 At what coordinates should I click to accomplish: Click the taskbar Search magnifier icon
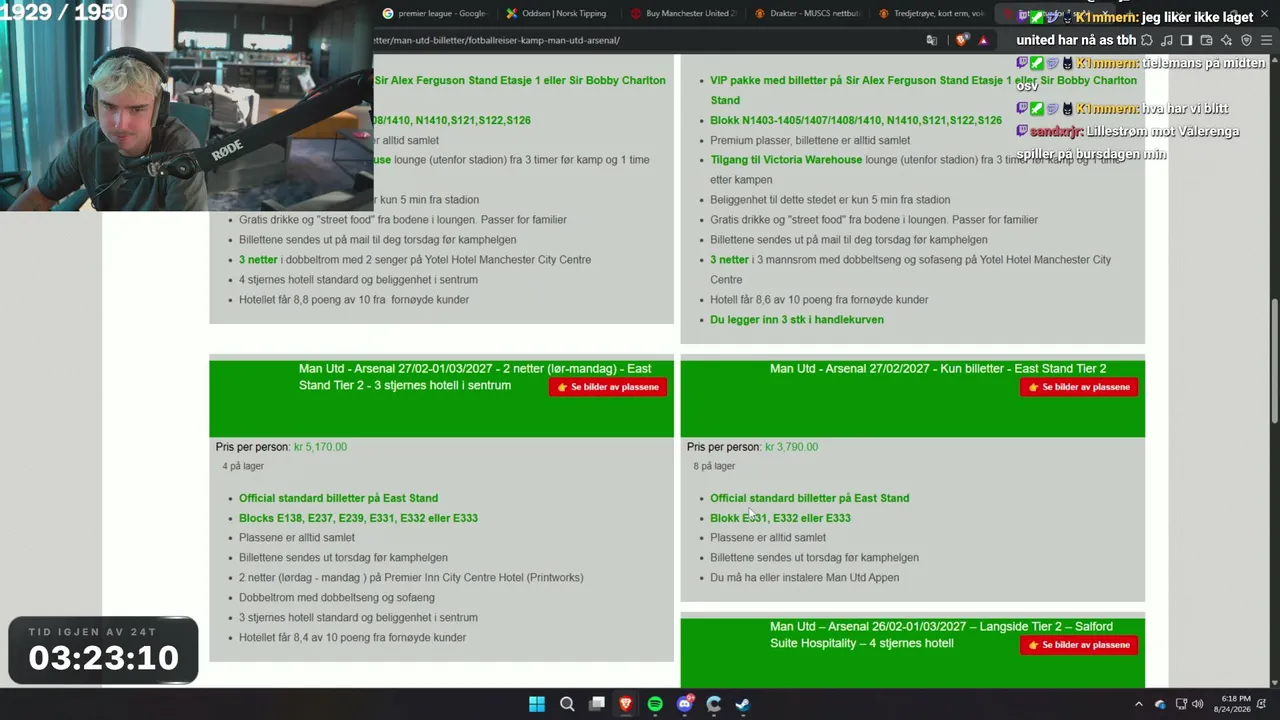[567, 704]
